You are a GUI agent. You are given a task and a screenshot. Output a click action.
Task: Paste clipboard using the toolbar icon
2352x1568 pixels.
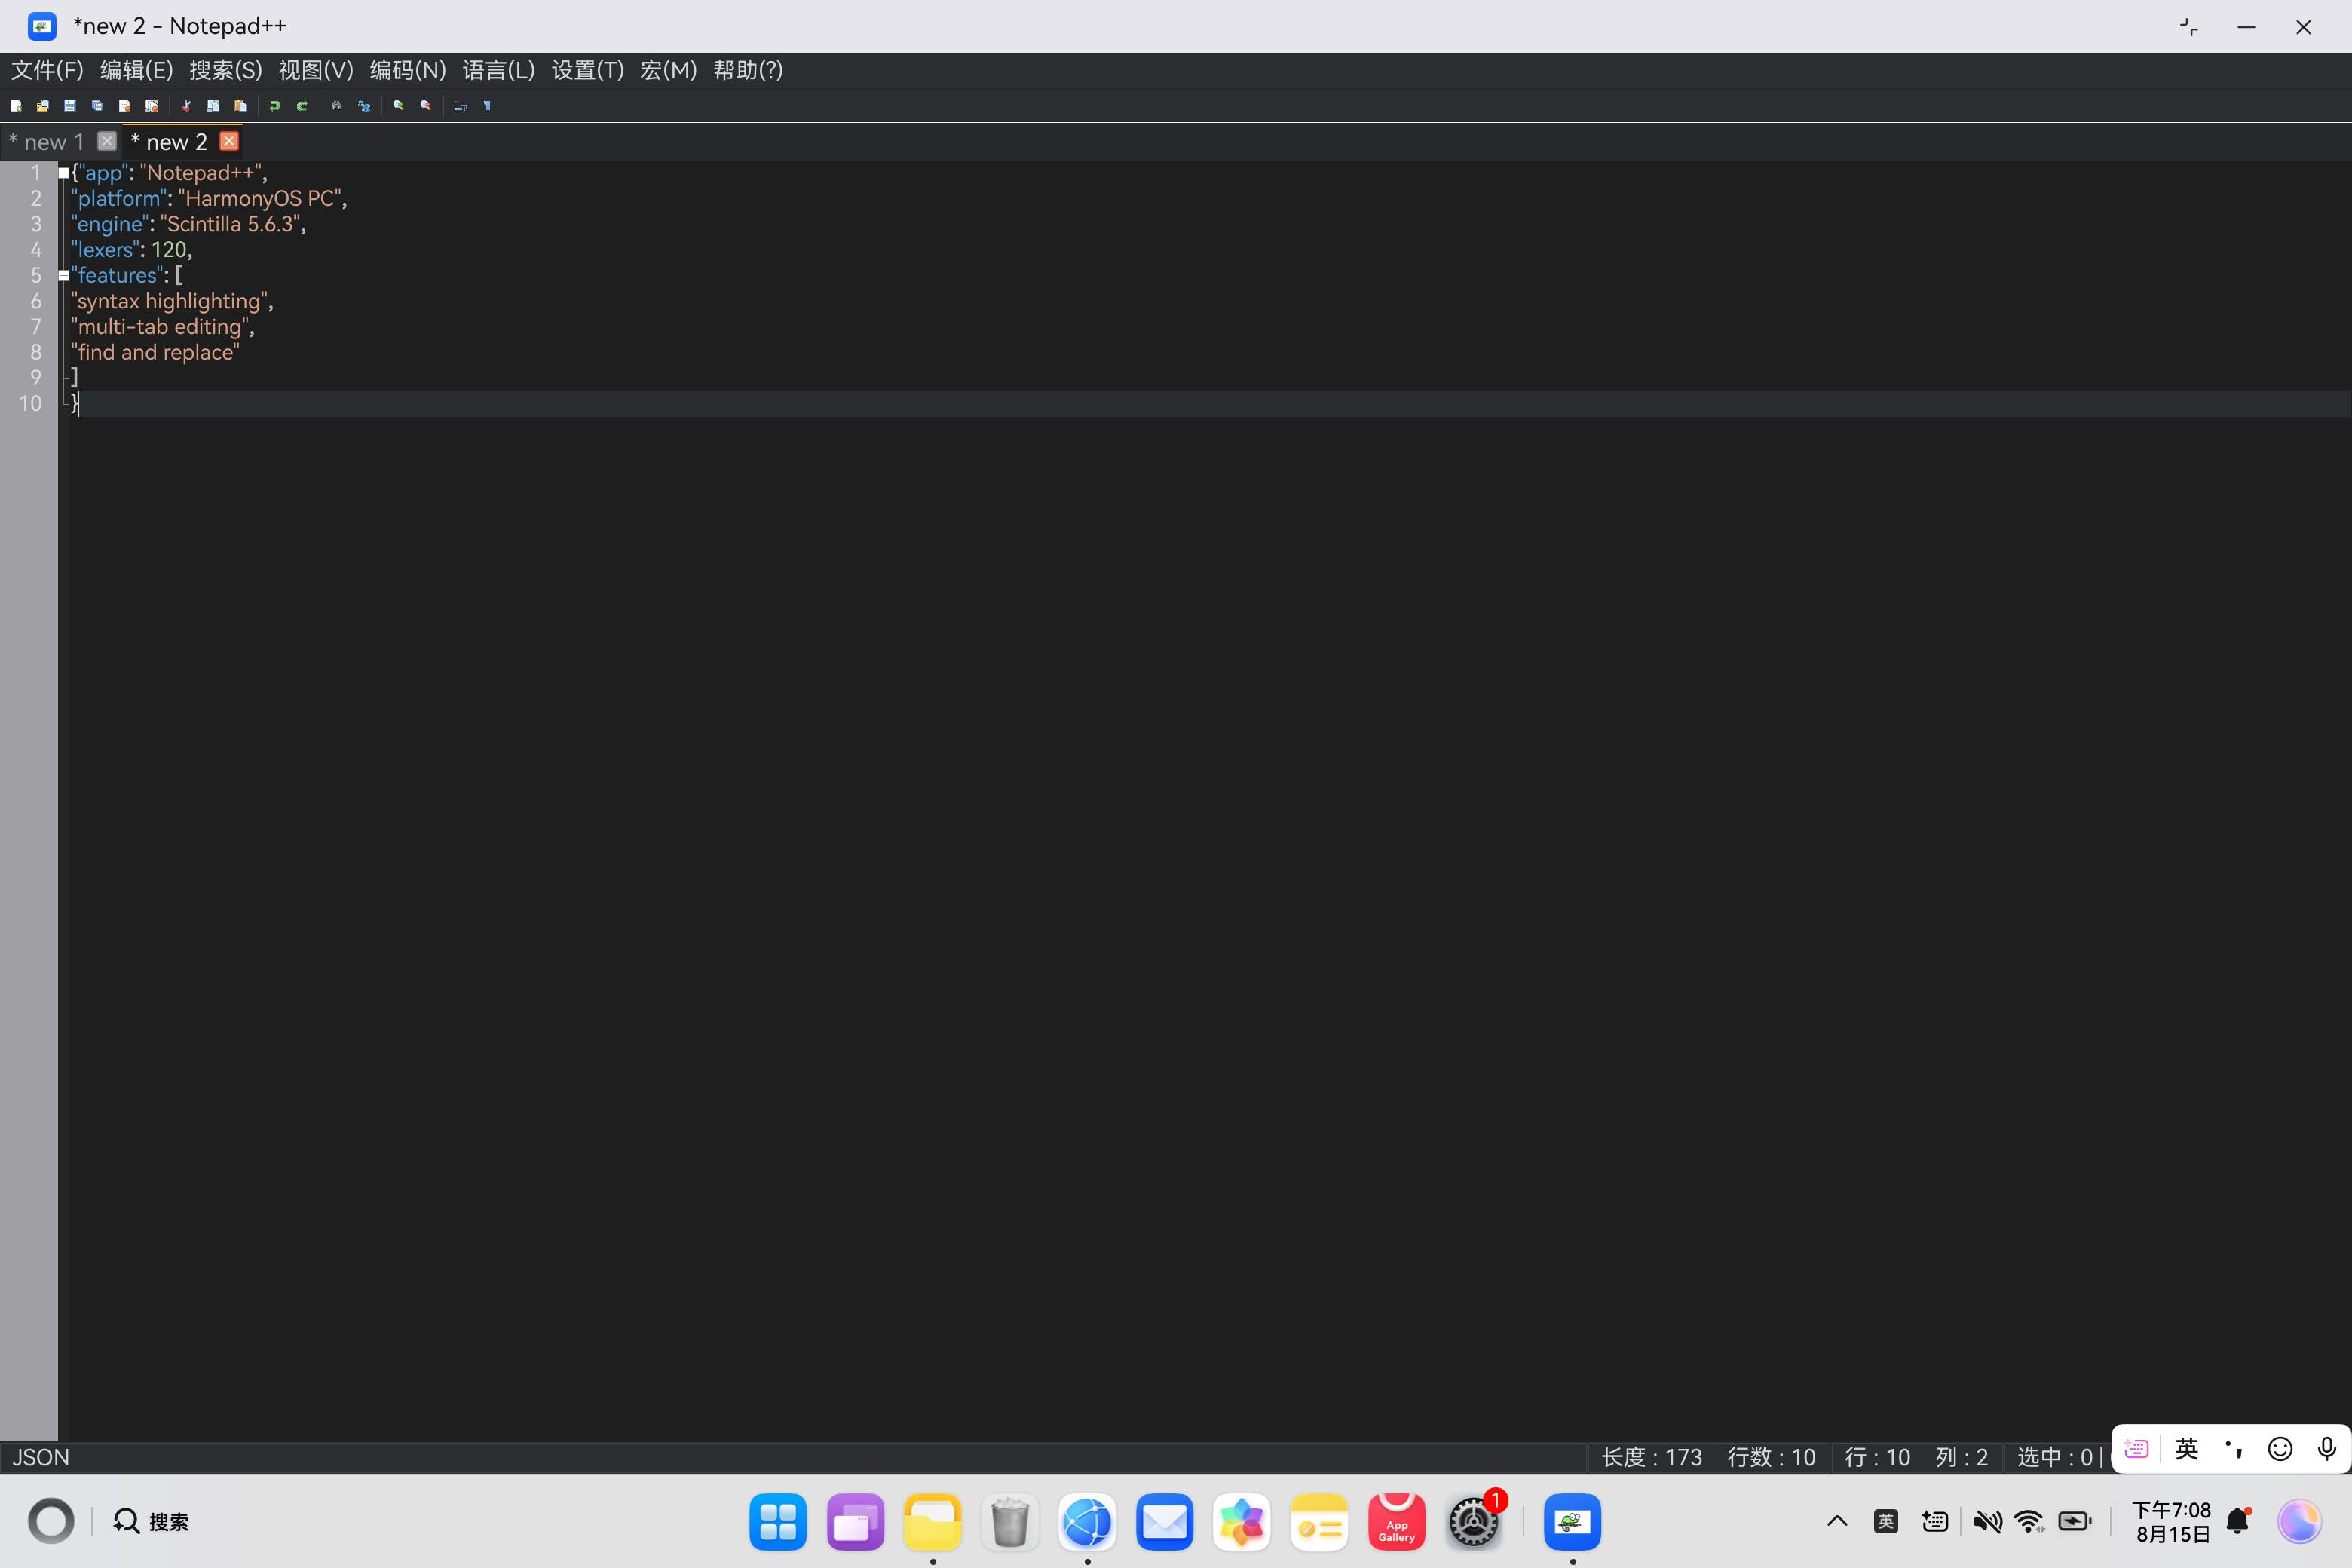240,105
